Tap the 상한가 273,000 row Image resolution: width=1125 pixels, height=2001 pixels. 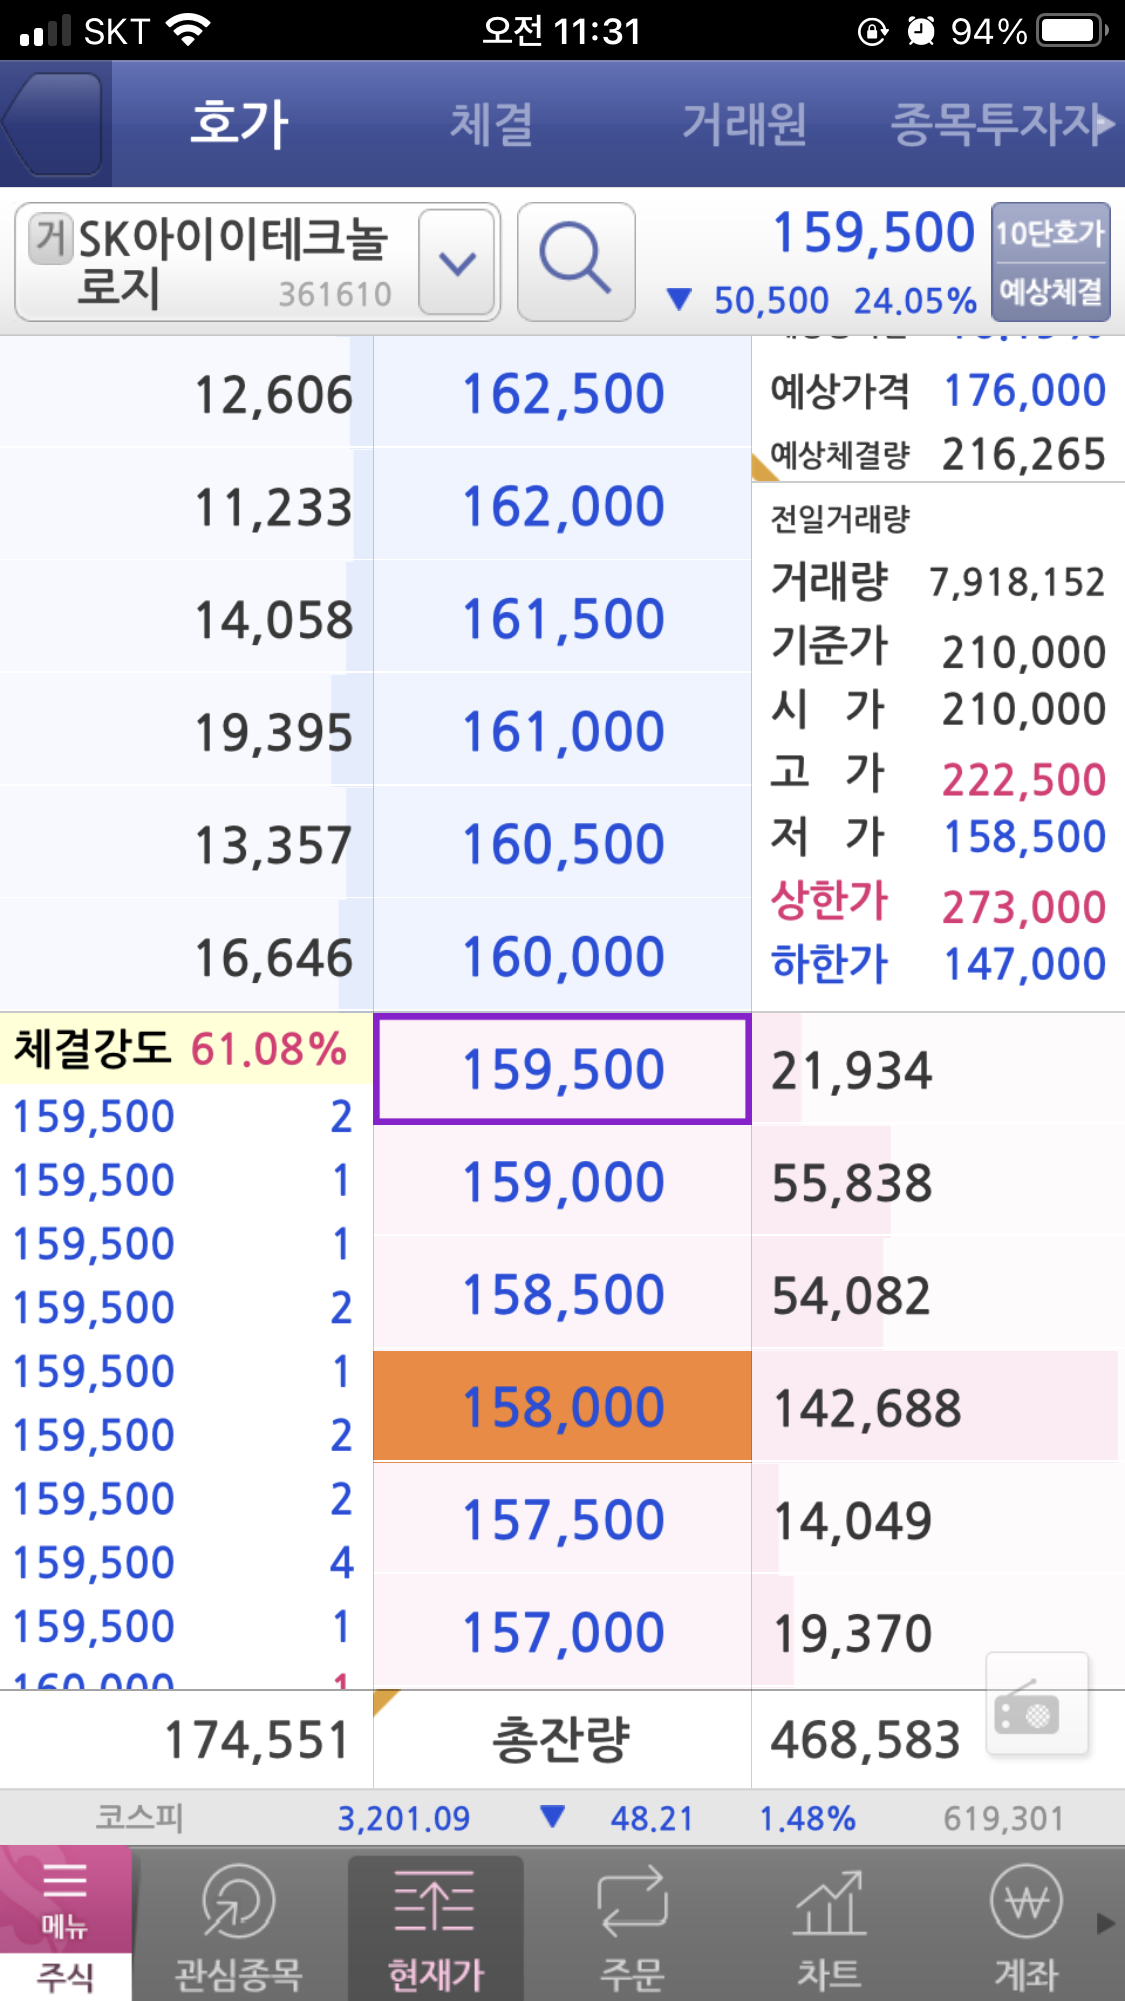pyautogui.click(x=938, y=905)
